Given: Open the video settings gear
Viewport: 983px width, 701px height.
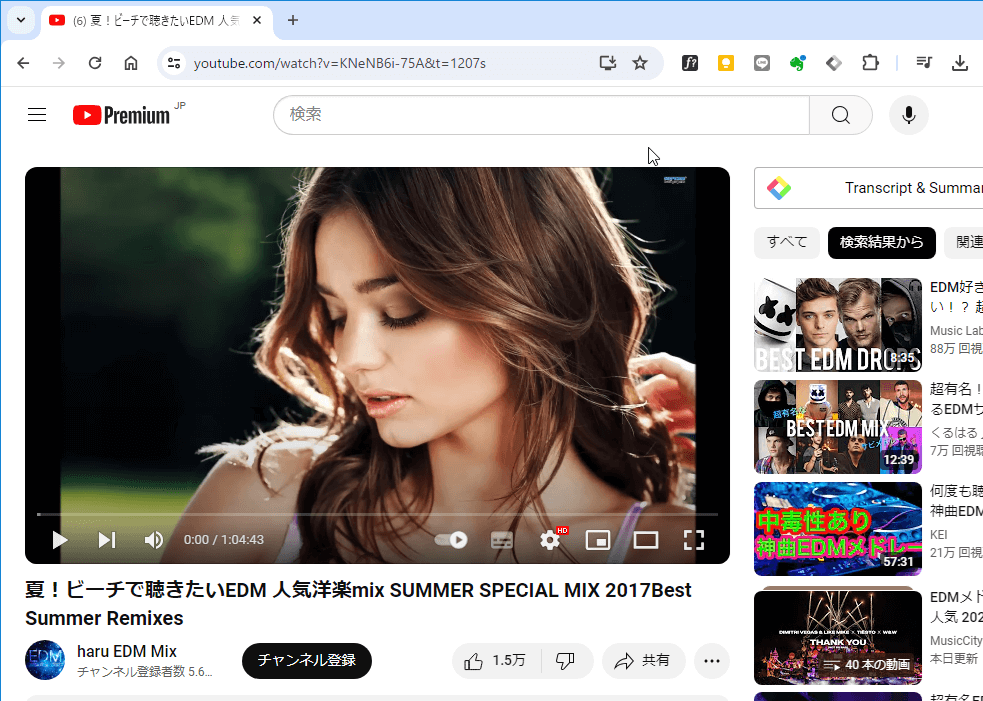Looking at the screenshot, I should tap(549, 540).
